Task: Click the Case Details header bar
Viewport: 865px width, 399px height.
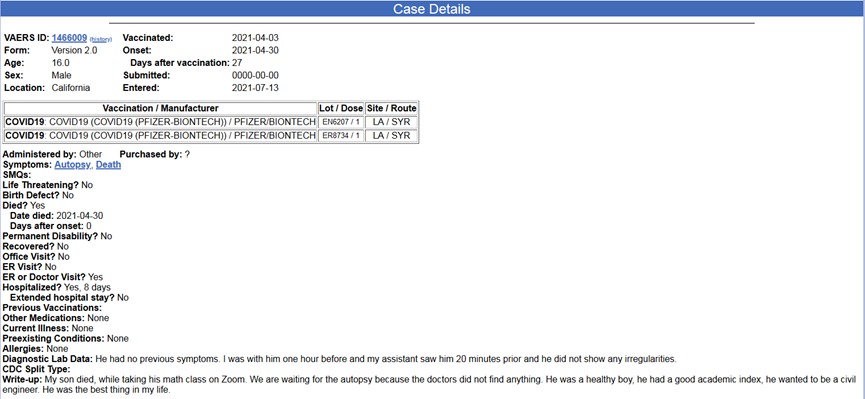Action: 432,9
